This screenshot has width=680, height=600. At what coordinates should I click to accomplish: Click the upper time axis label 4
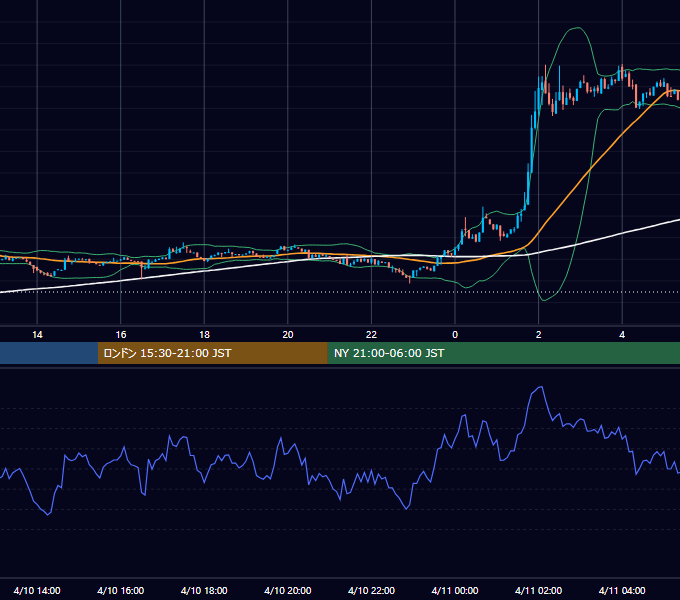pyautogui.click(x=622, y=334)
